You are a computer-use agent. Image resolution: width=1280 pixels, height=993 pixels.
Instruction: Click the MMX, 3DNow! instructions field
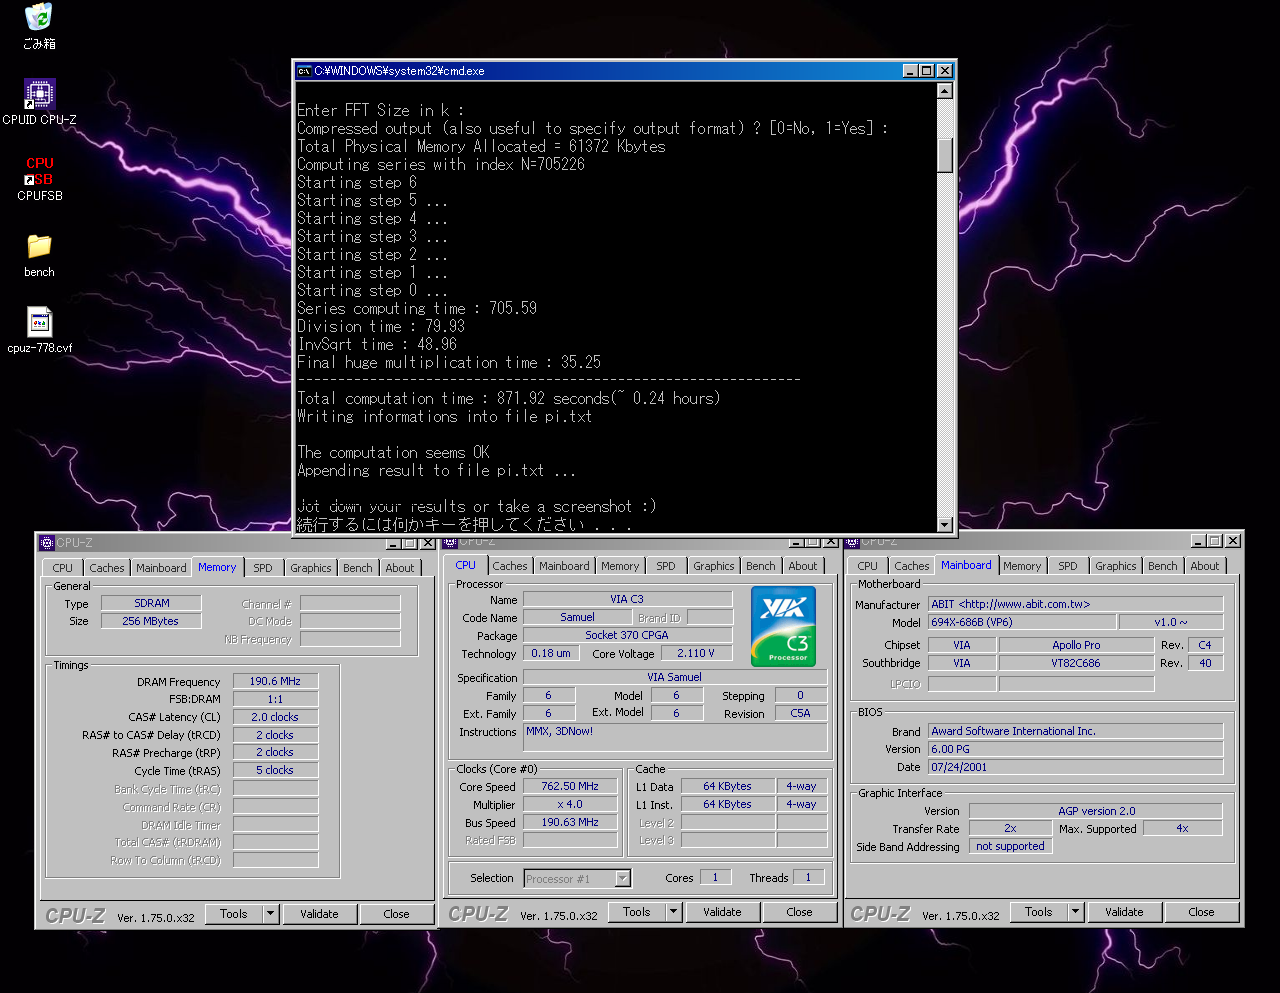[675, 737]
